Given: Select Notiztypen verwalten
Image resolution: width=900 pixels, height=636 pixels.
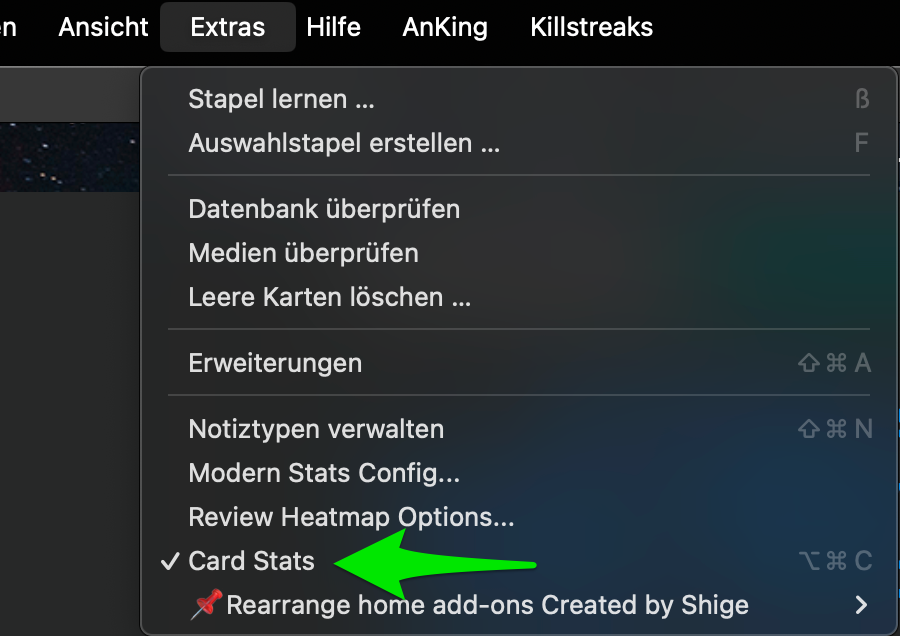Looking at the screenshot, I should 316,429.
